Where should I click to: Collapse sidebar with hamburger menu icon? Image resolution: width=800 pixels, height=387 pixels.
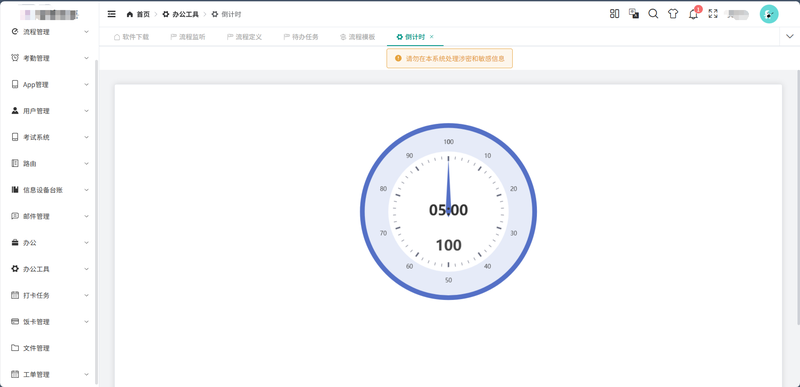click(x=112, y=14)
